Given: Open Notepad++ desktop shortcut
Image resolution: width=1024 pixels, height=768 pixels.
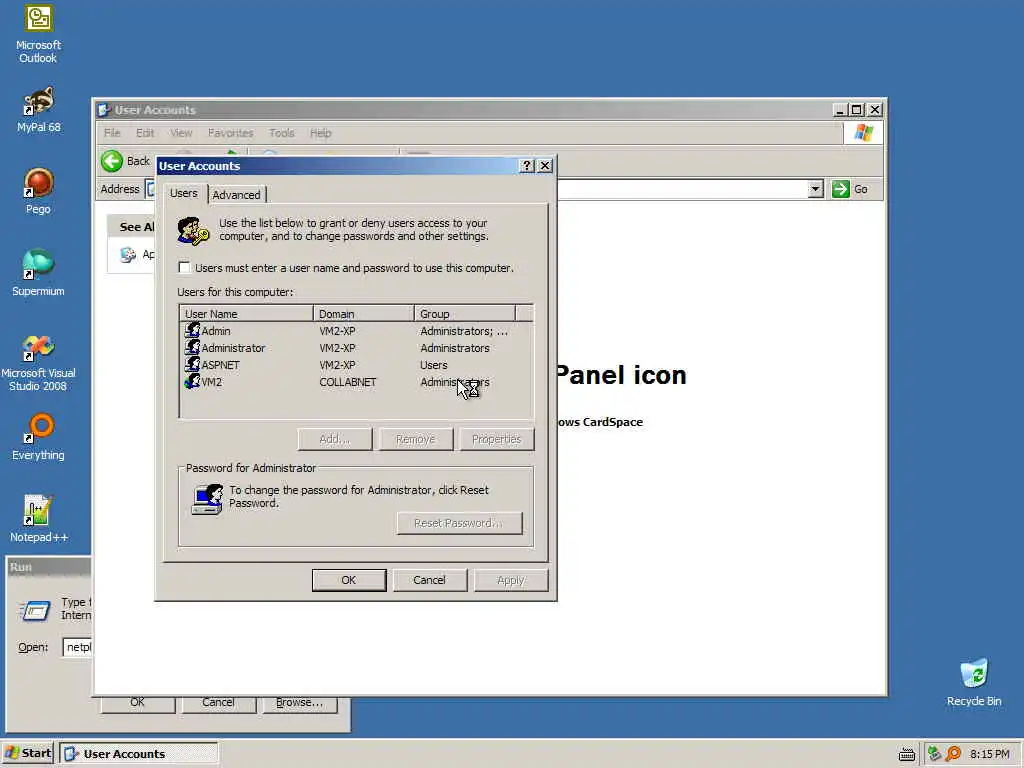Looking at the screenshot, I should (38, 519).
